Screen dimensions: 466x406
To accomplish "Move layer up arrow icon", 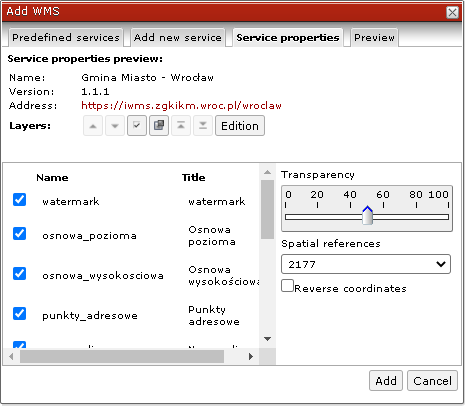I will pos(93,126).
